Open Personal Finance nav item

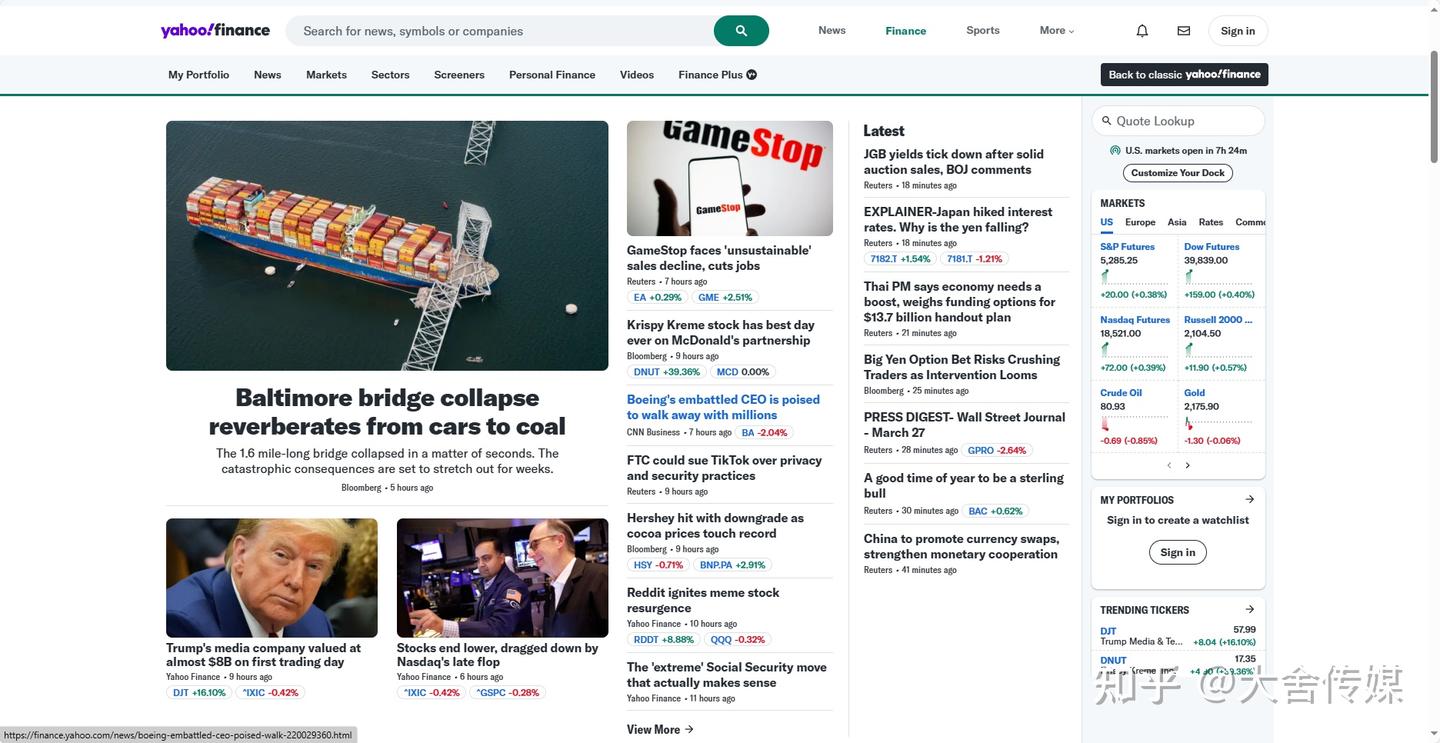[x=552, y=75]
